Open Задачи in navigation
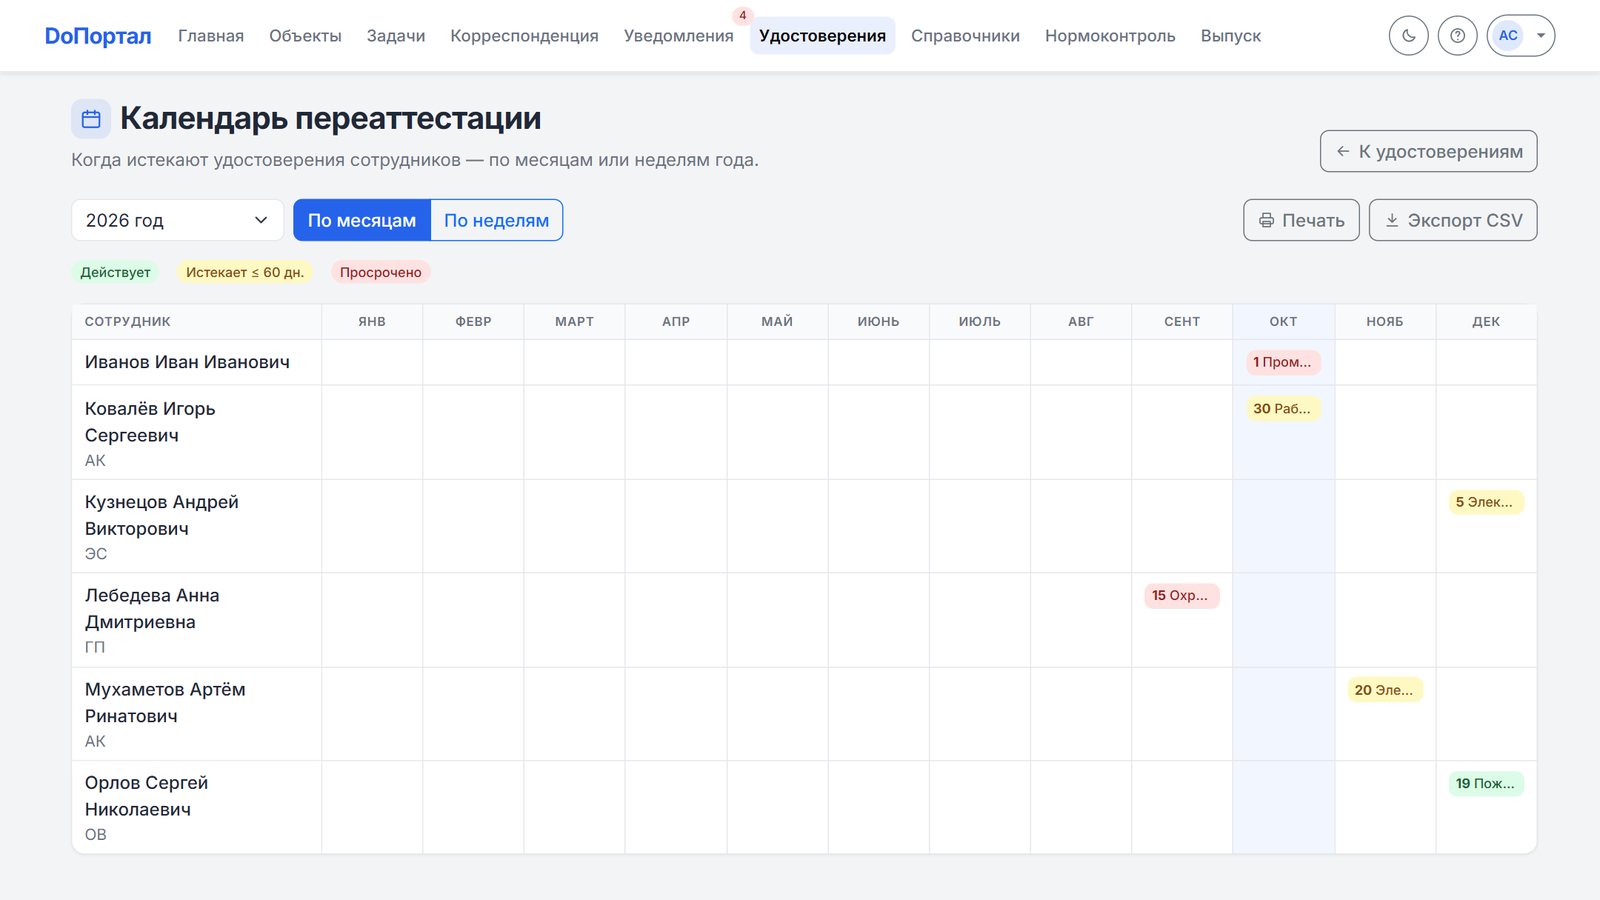The image size is (1600, 900). pyautogui.click(x=396, y=36)
